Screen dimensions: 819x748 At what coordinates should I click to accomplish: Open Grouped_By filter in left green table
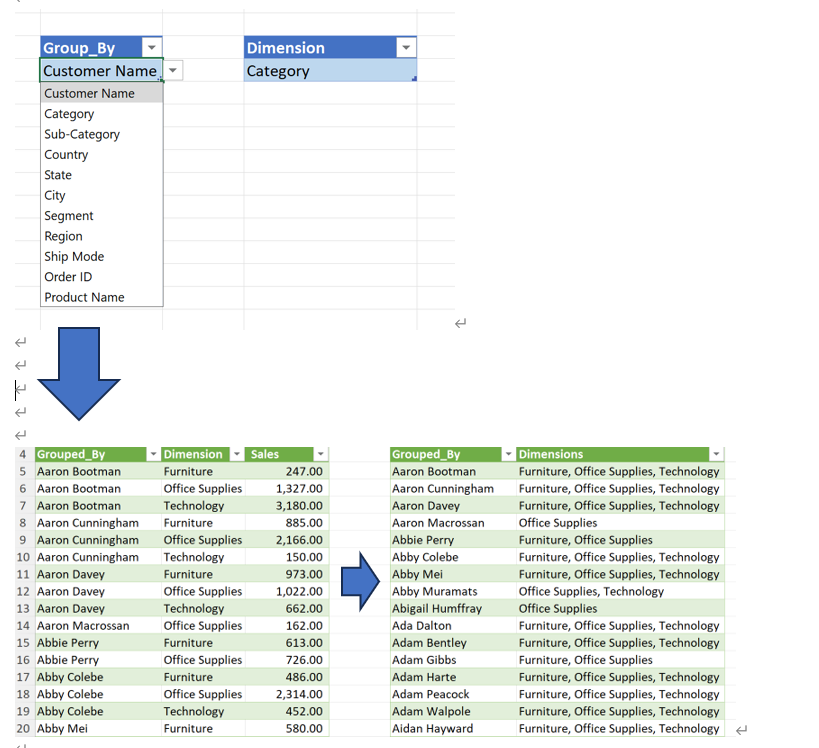tap(153, 455)
